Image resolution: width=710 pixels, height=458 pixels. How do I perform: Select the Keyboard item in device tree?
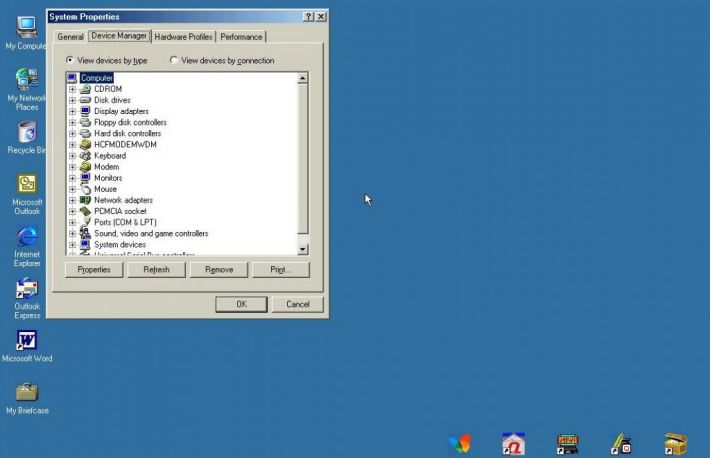[x=109, y=156]
